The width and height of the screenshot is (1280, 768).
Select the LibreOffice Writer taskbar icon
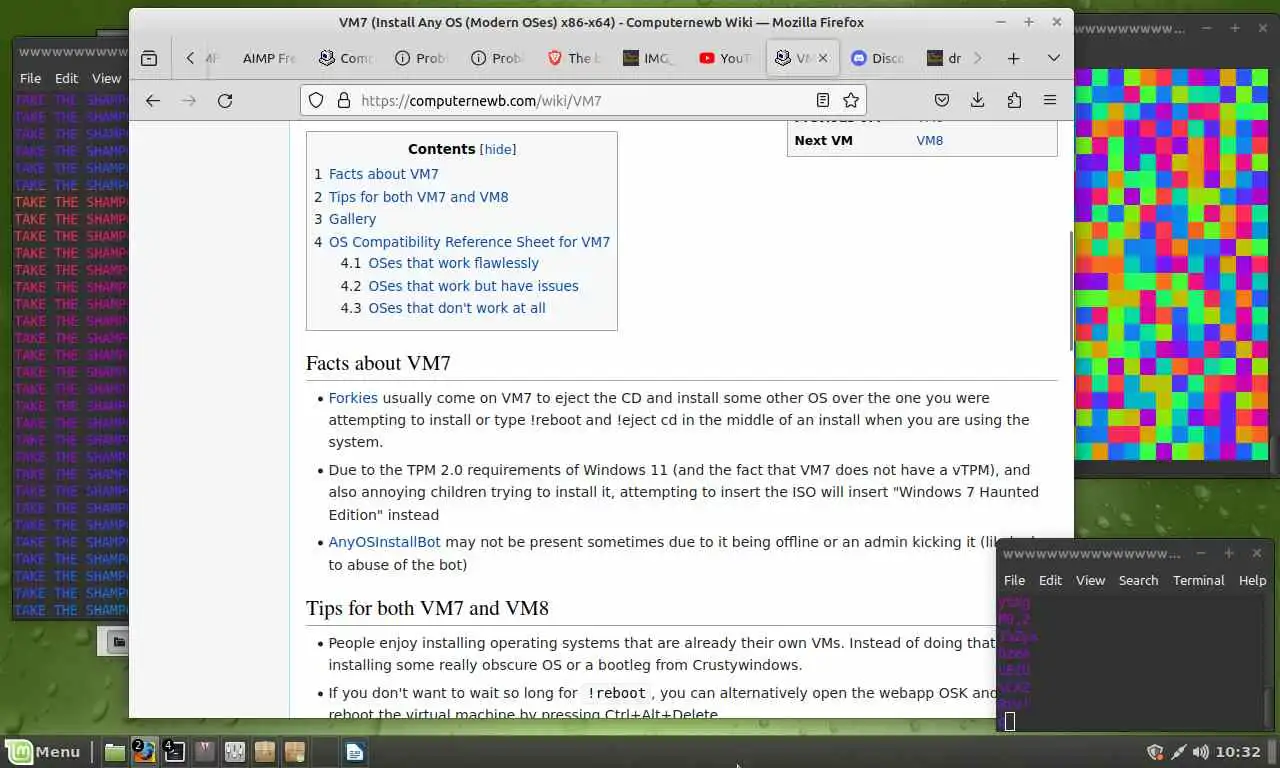click(x=355, y=751)
